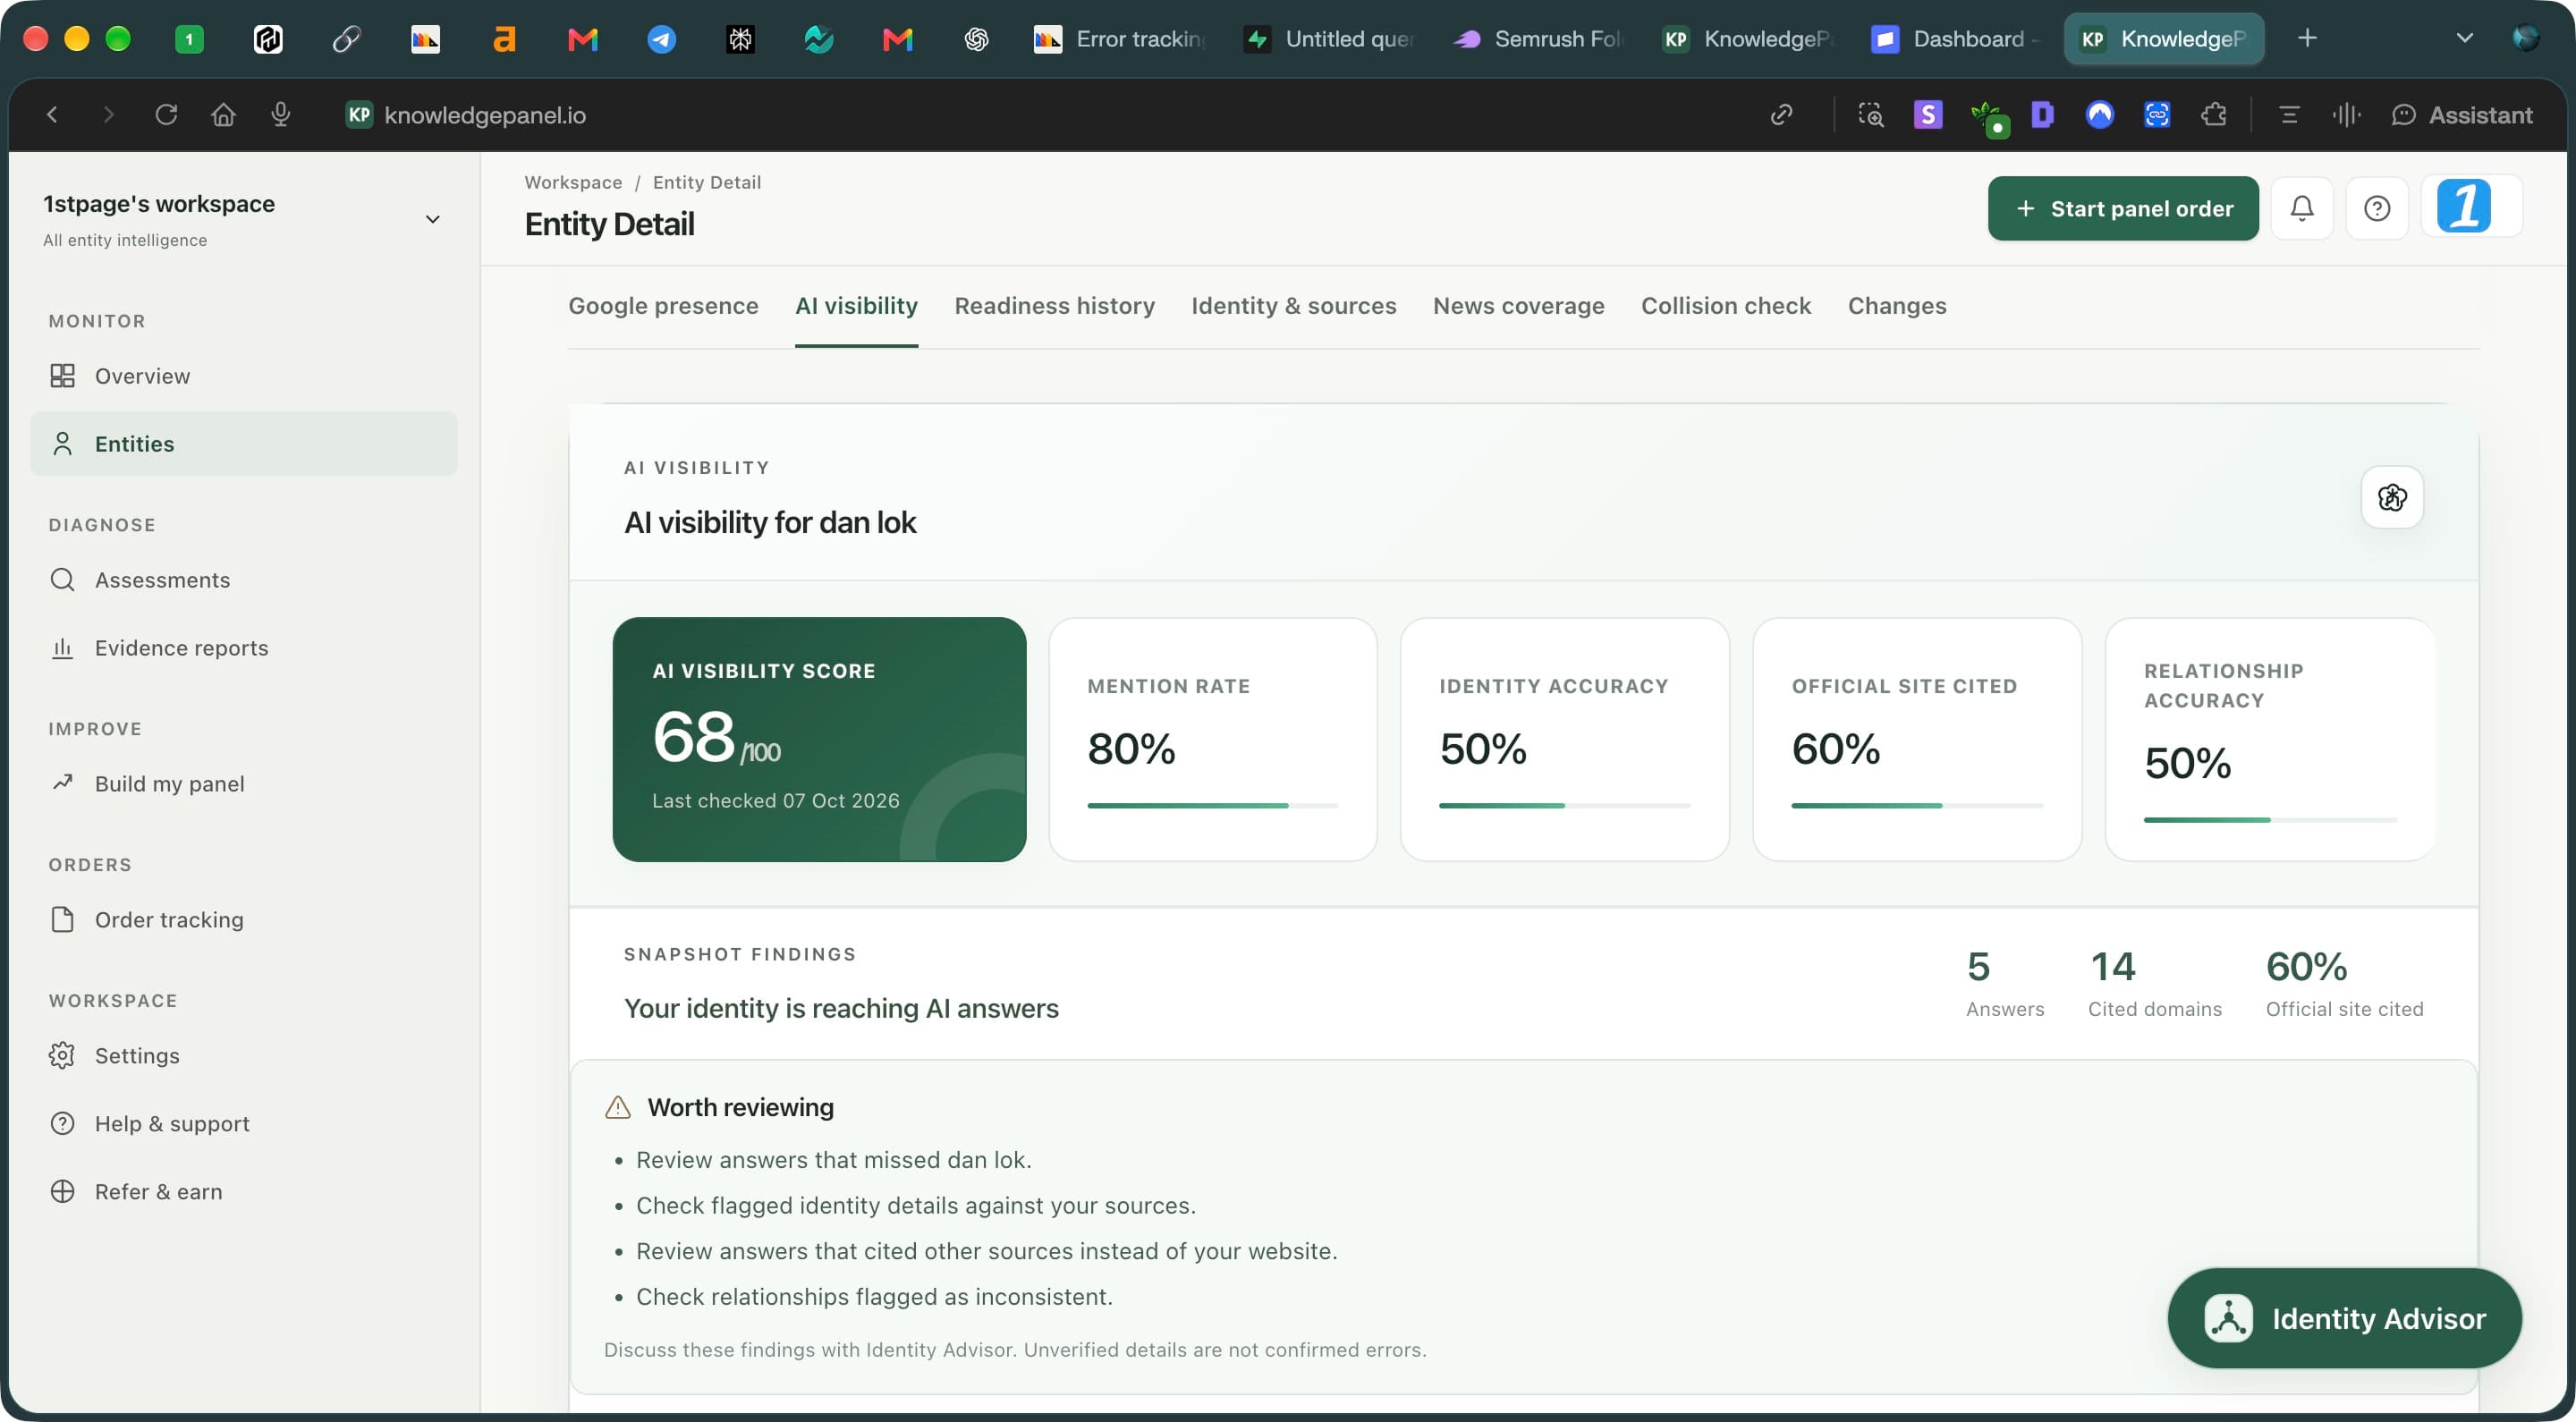Screen dimensions: 2576x1422
Task: Open the browser extensions puzzle icon
Action: 2213,115
